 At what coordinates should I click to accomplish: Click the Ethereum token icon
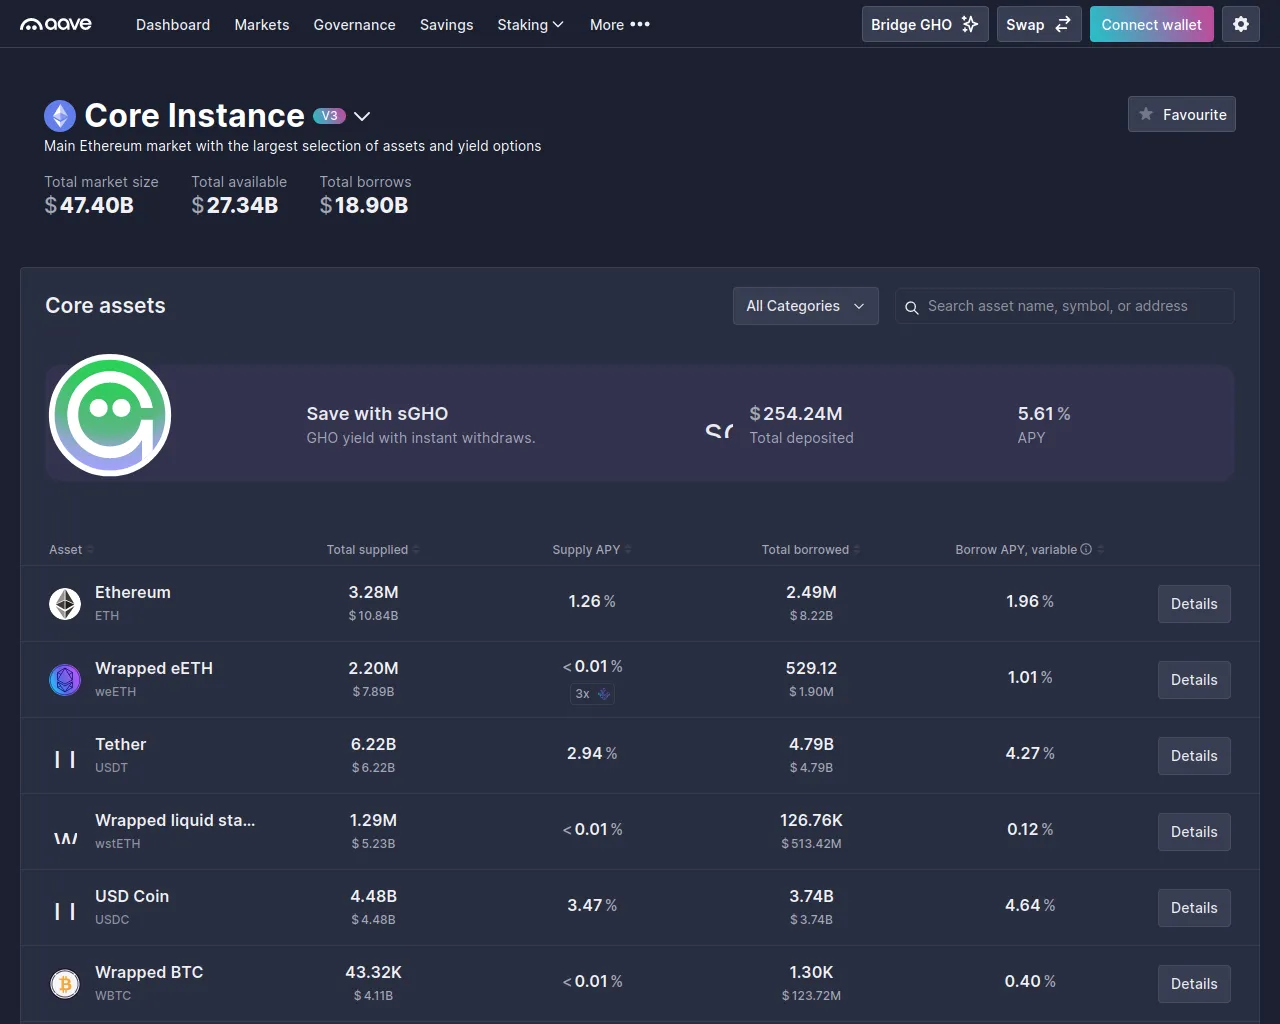[65, 604]
